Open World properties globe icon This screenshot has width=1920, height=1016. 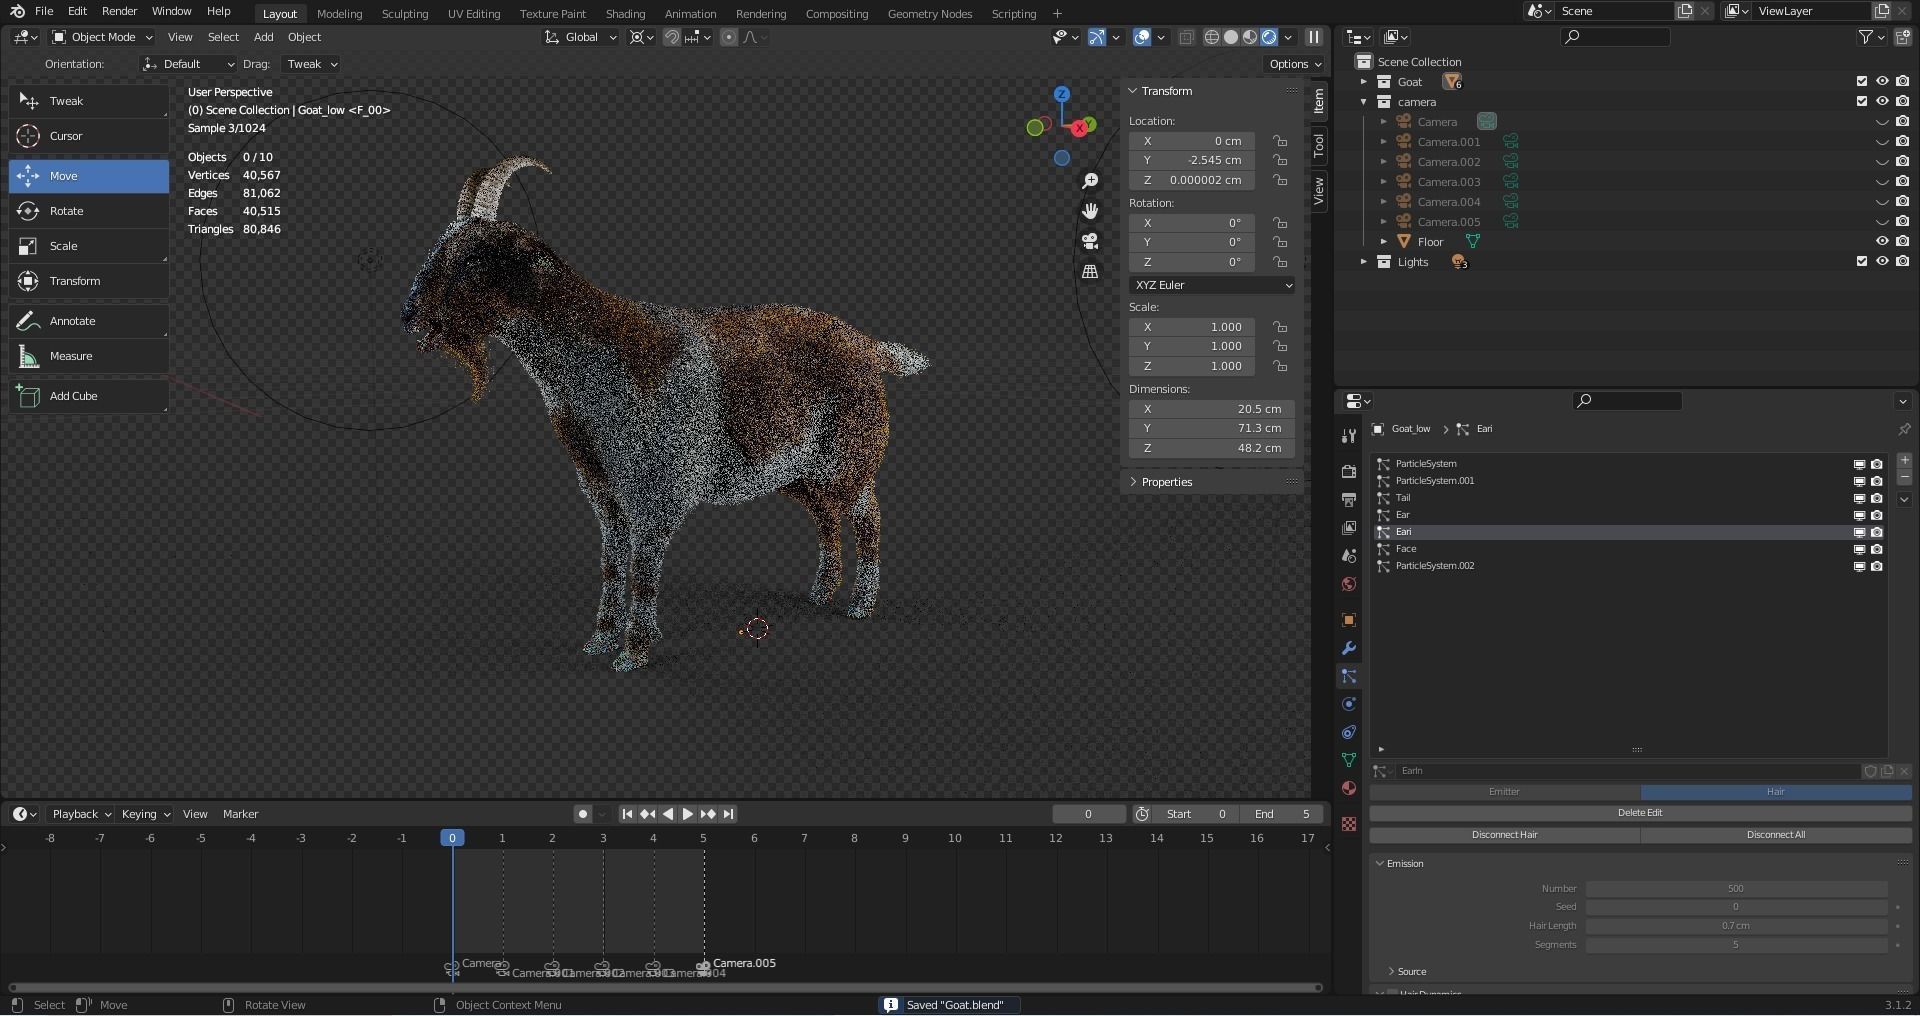pos(1349,584)
